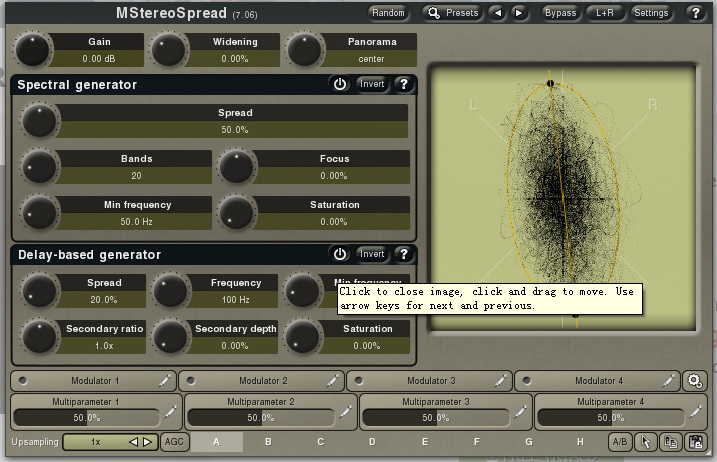Click the Bands knob

click(x=40, y=167)
